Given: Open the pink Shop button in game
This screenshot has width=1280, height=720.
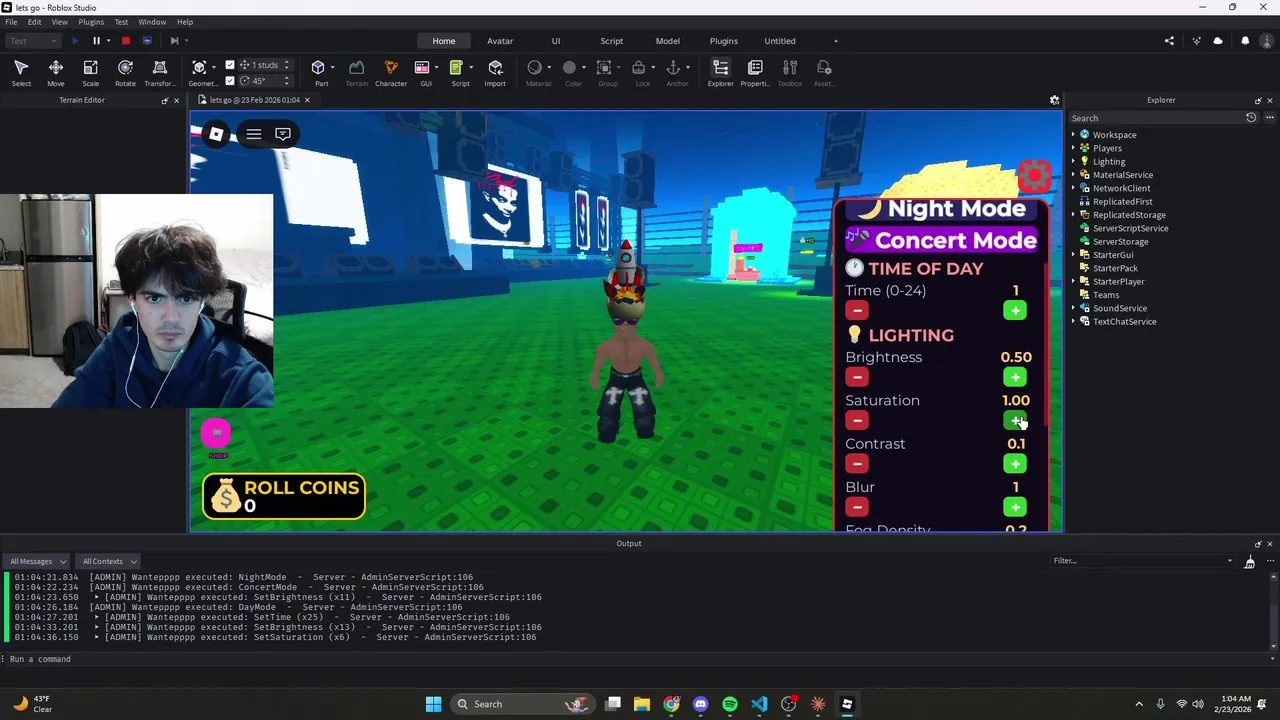Looking at the screenshot, I should (x=216, y=434).
